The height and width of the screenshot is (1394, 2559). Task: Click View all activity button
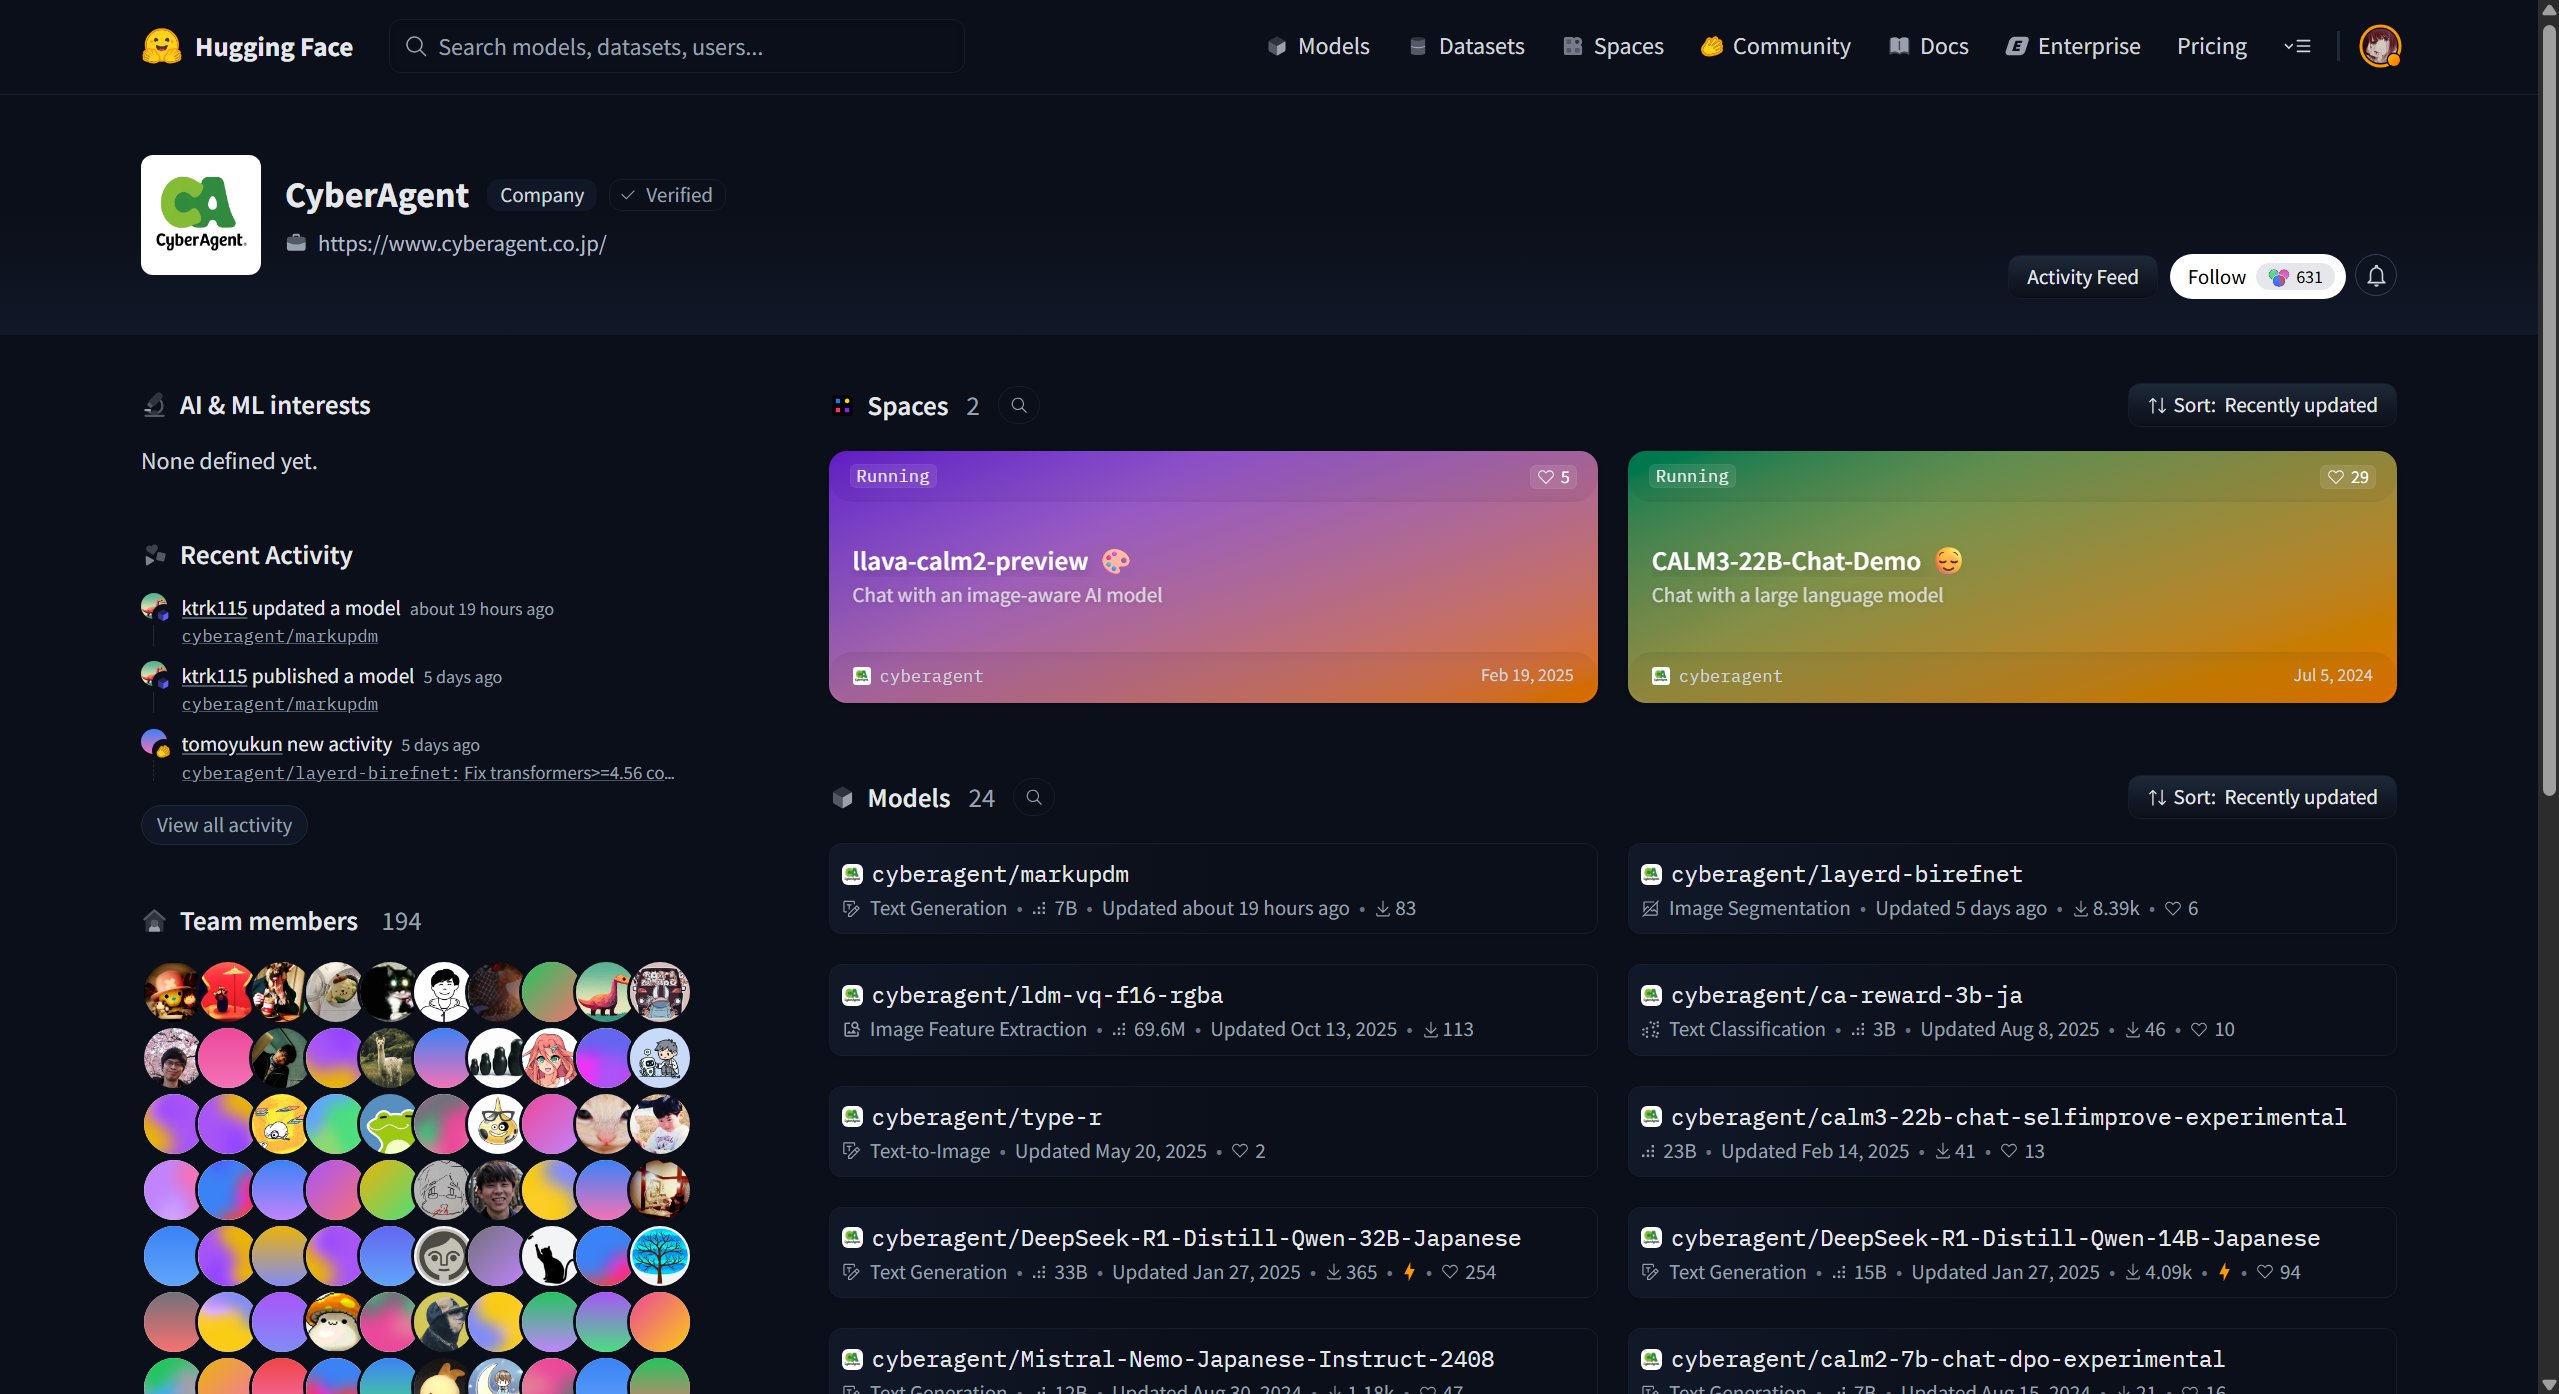tap(224, 825)
